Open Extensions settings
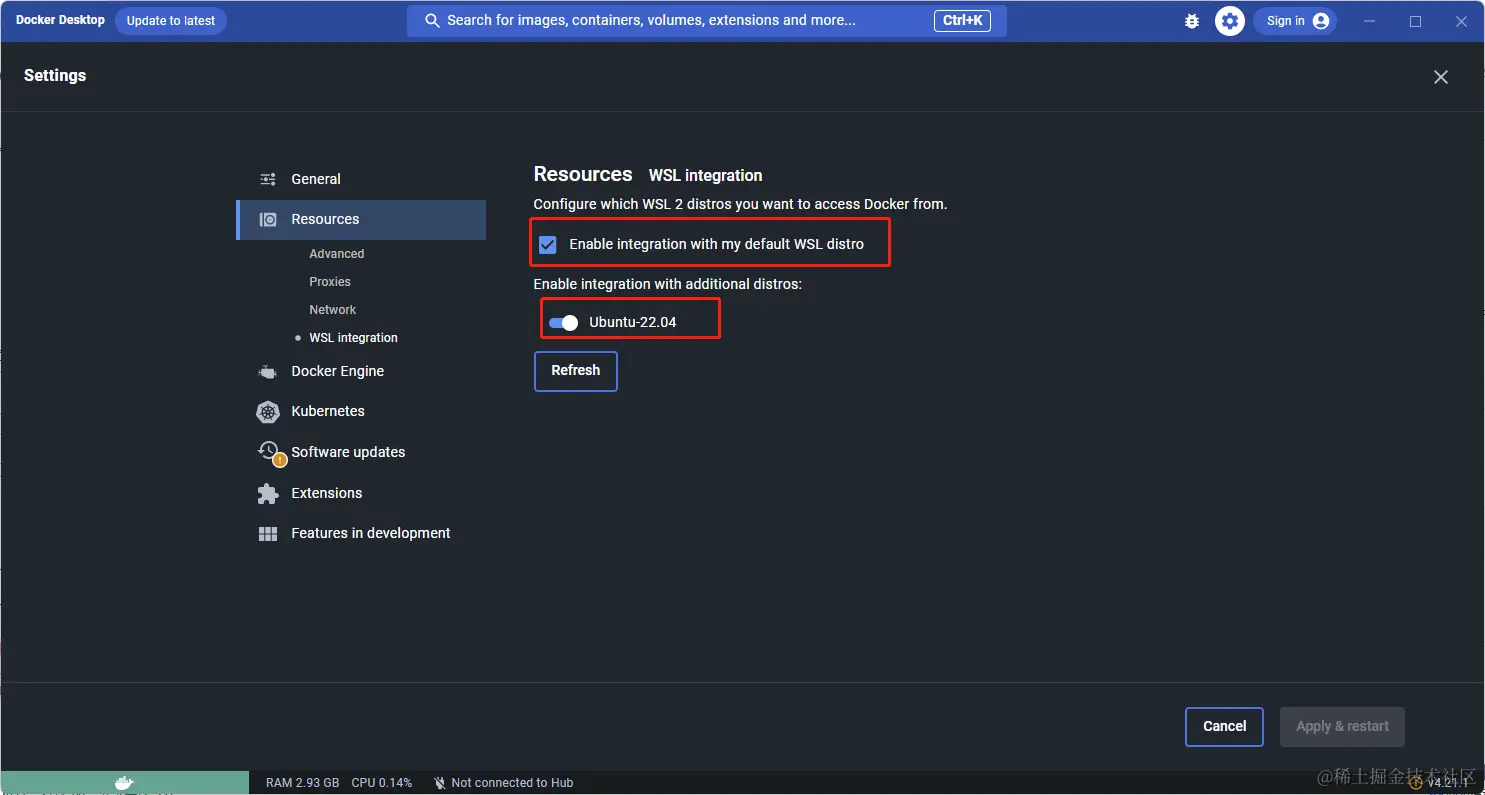This screenshot has width=1485, height=795. [x=327, y=493]
